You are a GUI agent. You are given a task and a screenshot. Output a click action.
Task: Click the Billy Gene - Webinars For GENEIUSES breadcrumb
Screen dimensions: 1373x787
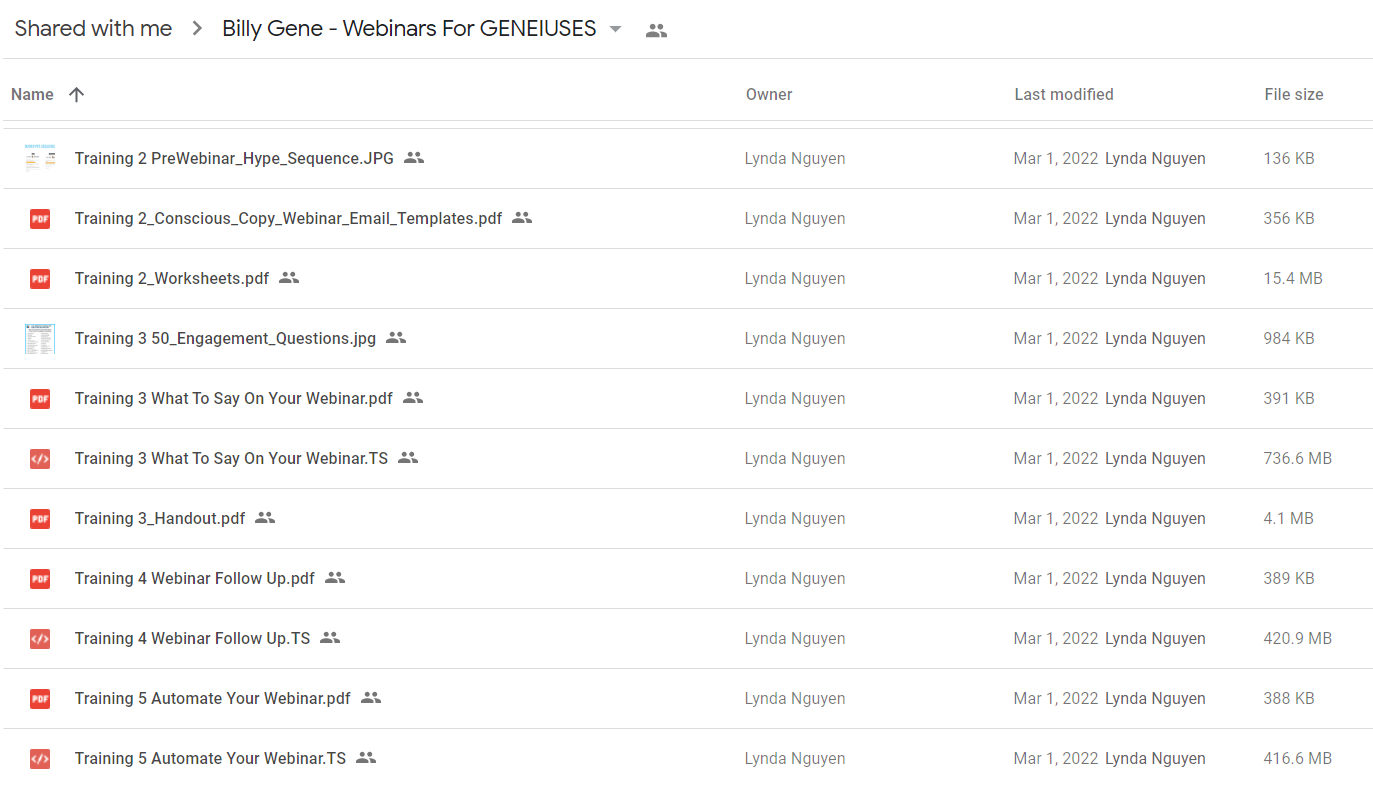pos(409,29)
